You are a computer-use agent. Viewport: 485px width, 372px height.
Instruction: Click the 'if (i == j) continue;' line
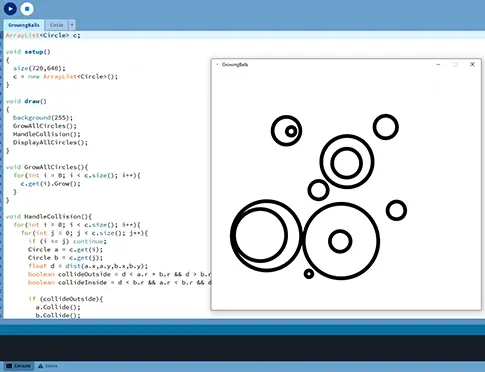coord(67,241)
